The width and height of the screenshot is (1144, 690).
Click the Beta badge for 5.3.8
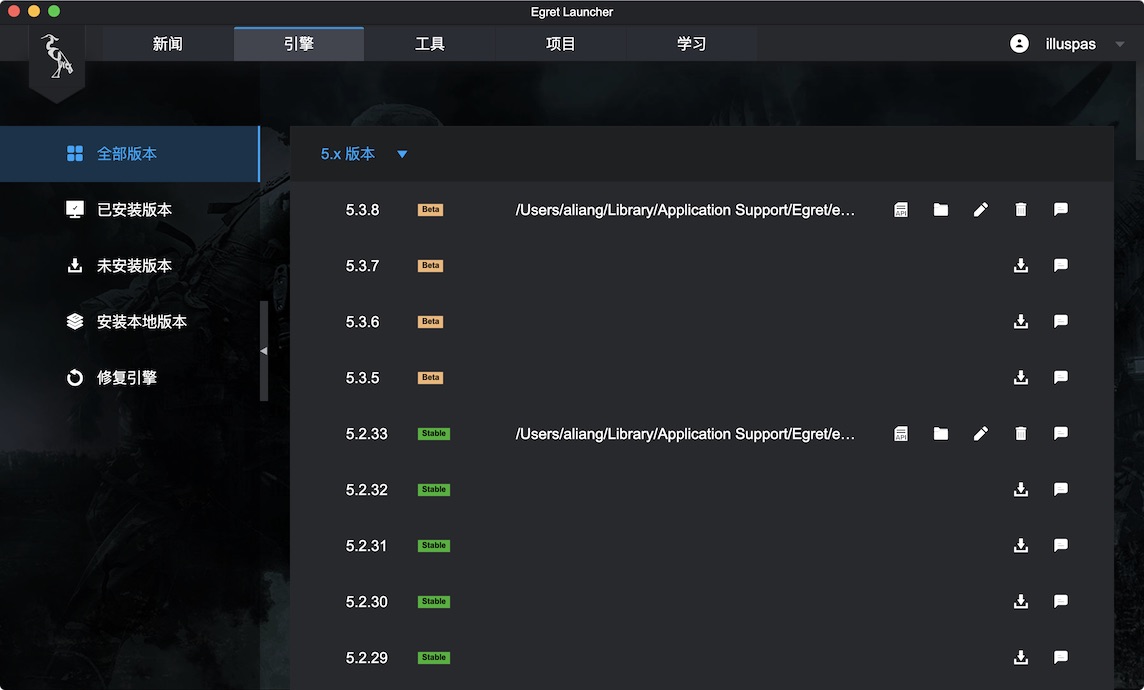point(430,210)
